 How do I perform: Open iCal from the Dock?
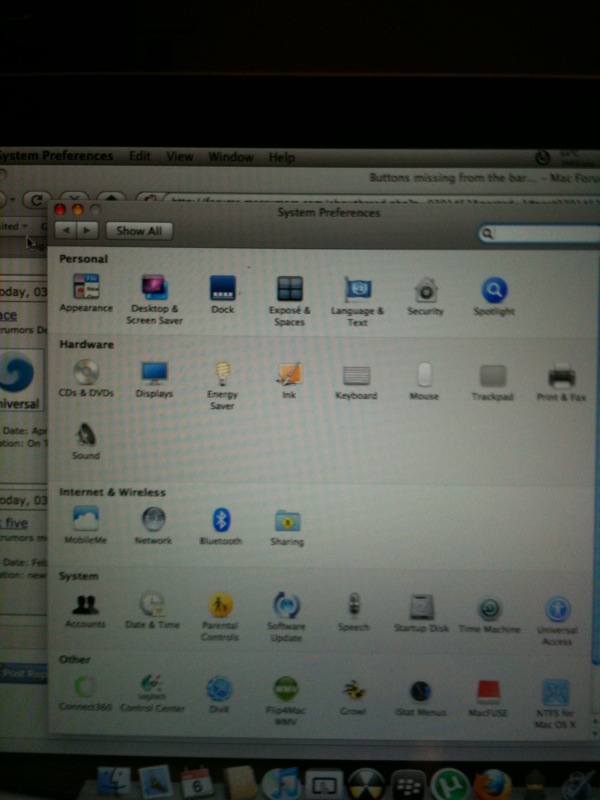coord(196,783)
